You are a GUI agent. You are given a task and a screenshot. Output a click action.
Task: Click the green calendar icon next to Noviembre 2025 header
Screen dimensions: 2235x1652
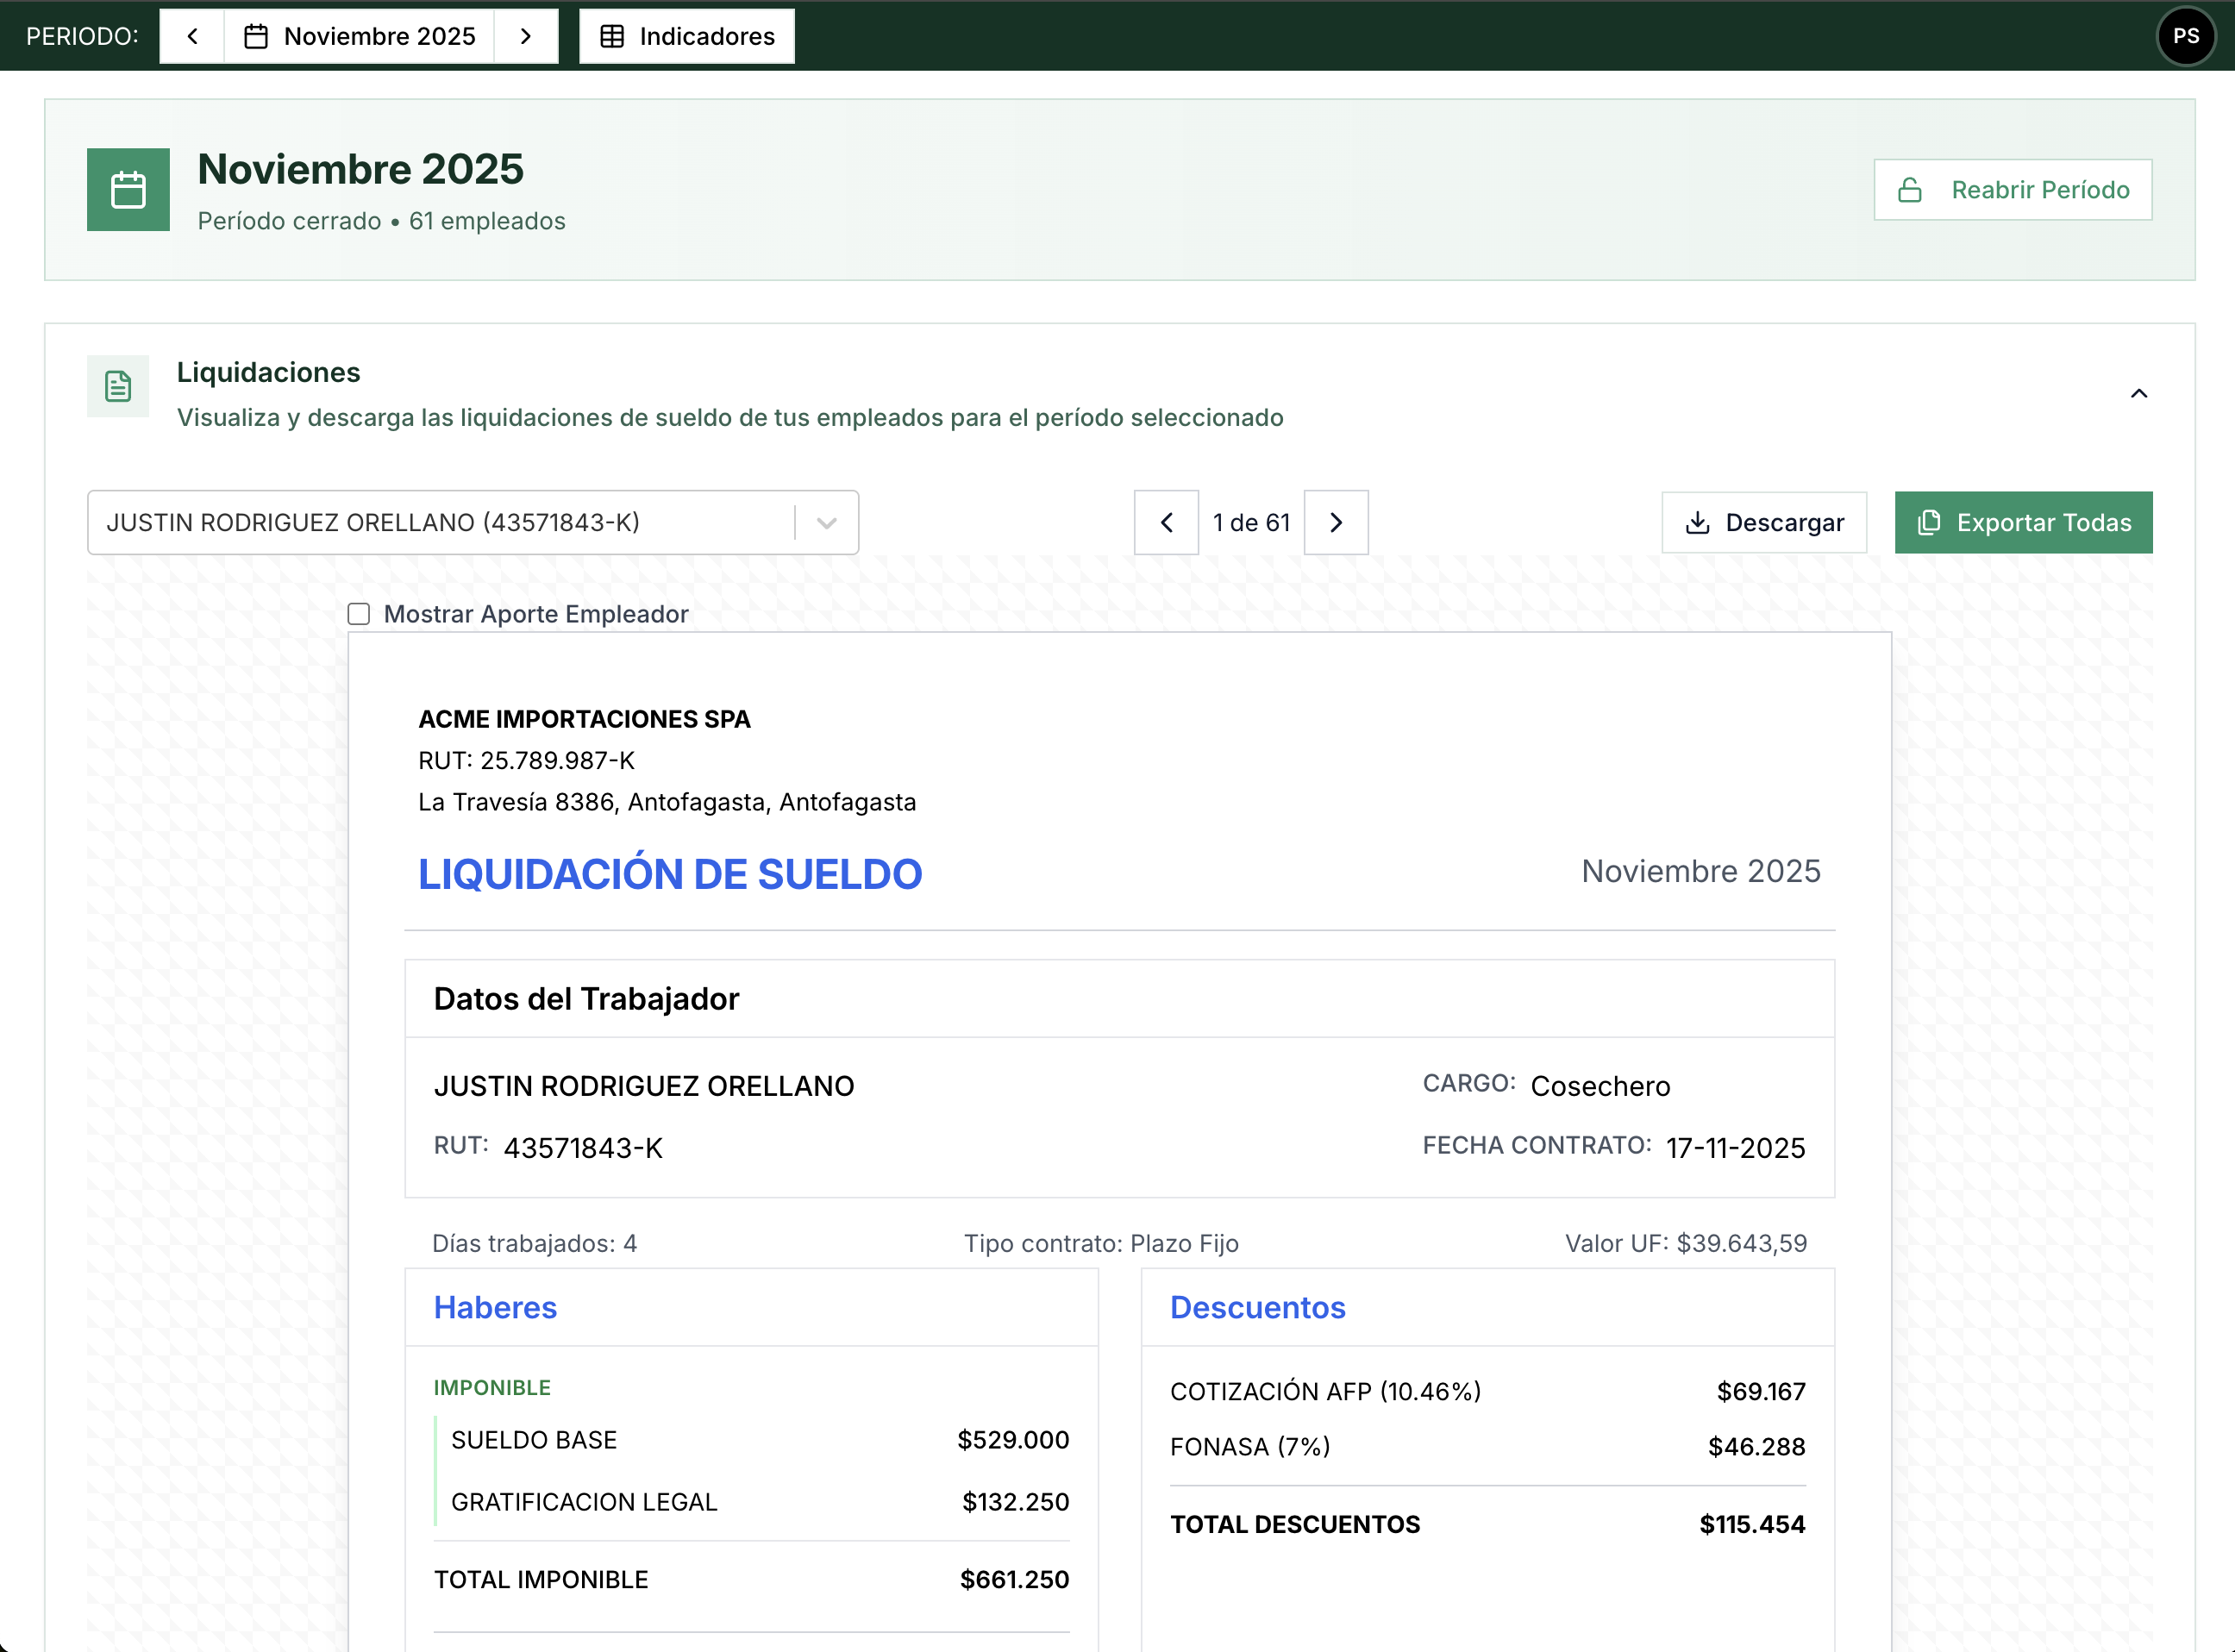click(128, 189)
